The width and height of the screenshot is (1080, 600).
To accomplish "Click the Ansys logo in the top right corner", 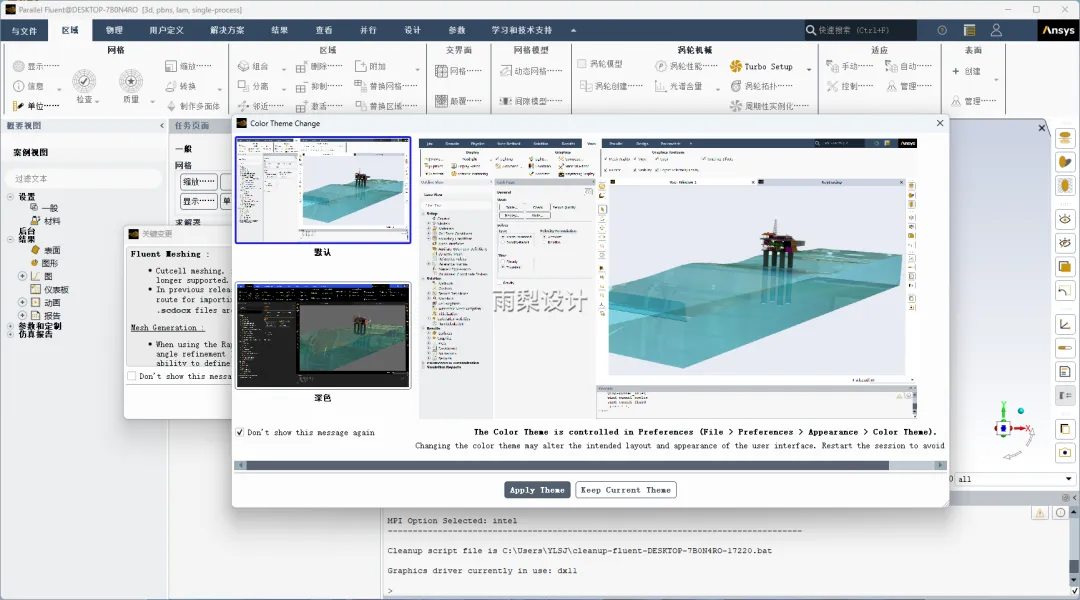I will 1058,30.
